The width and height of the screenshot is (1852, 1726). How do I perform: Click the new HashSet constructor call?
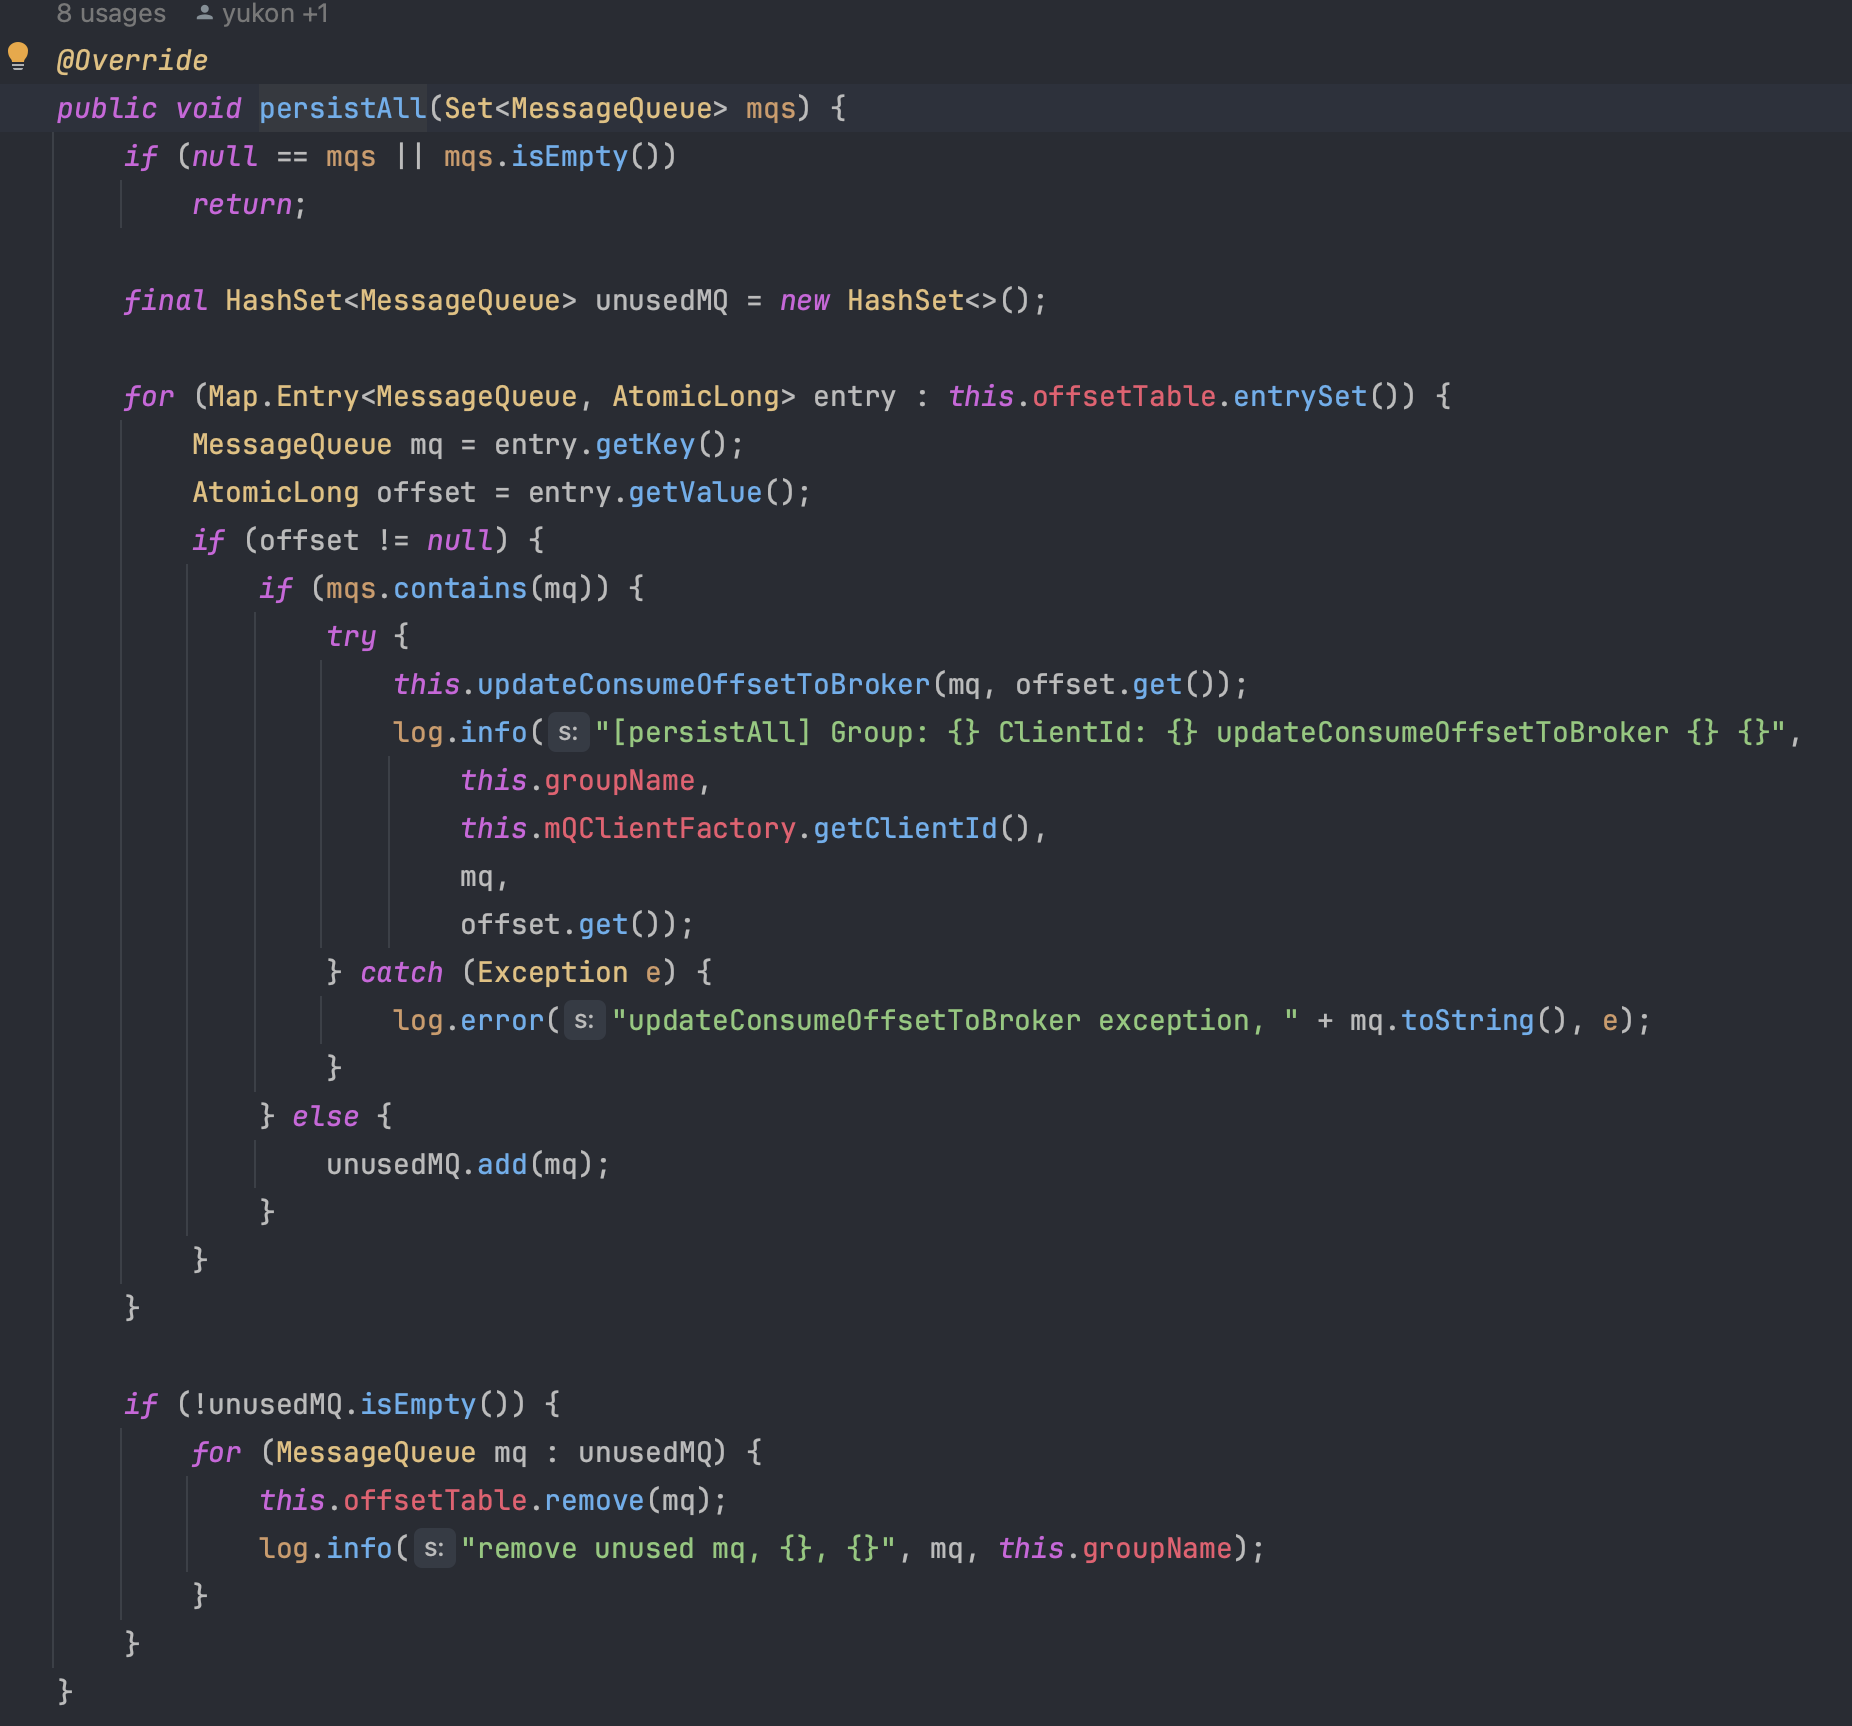(x=905, y=300)
